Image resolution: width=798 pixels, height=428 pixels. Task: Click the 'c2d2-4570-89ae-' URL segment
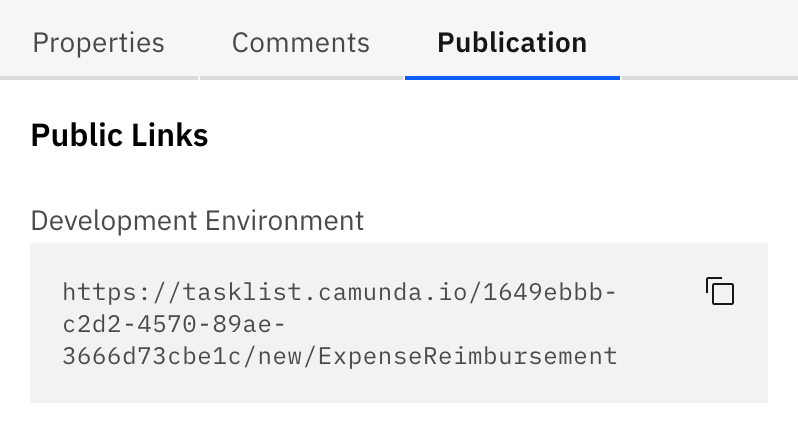pyautogui.click(x=174, y=324)
